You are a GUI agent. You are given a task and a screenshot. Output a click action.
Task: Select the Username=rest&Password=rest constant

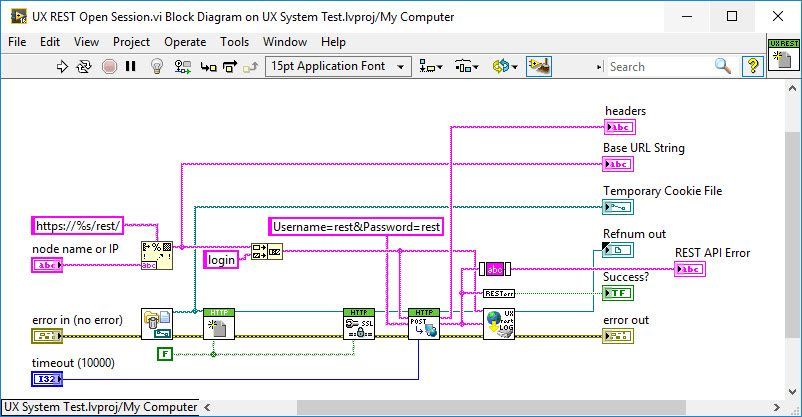pos(356,227)
